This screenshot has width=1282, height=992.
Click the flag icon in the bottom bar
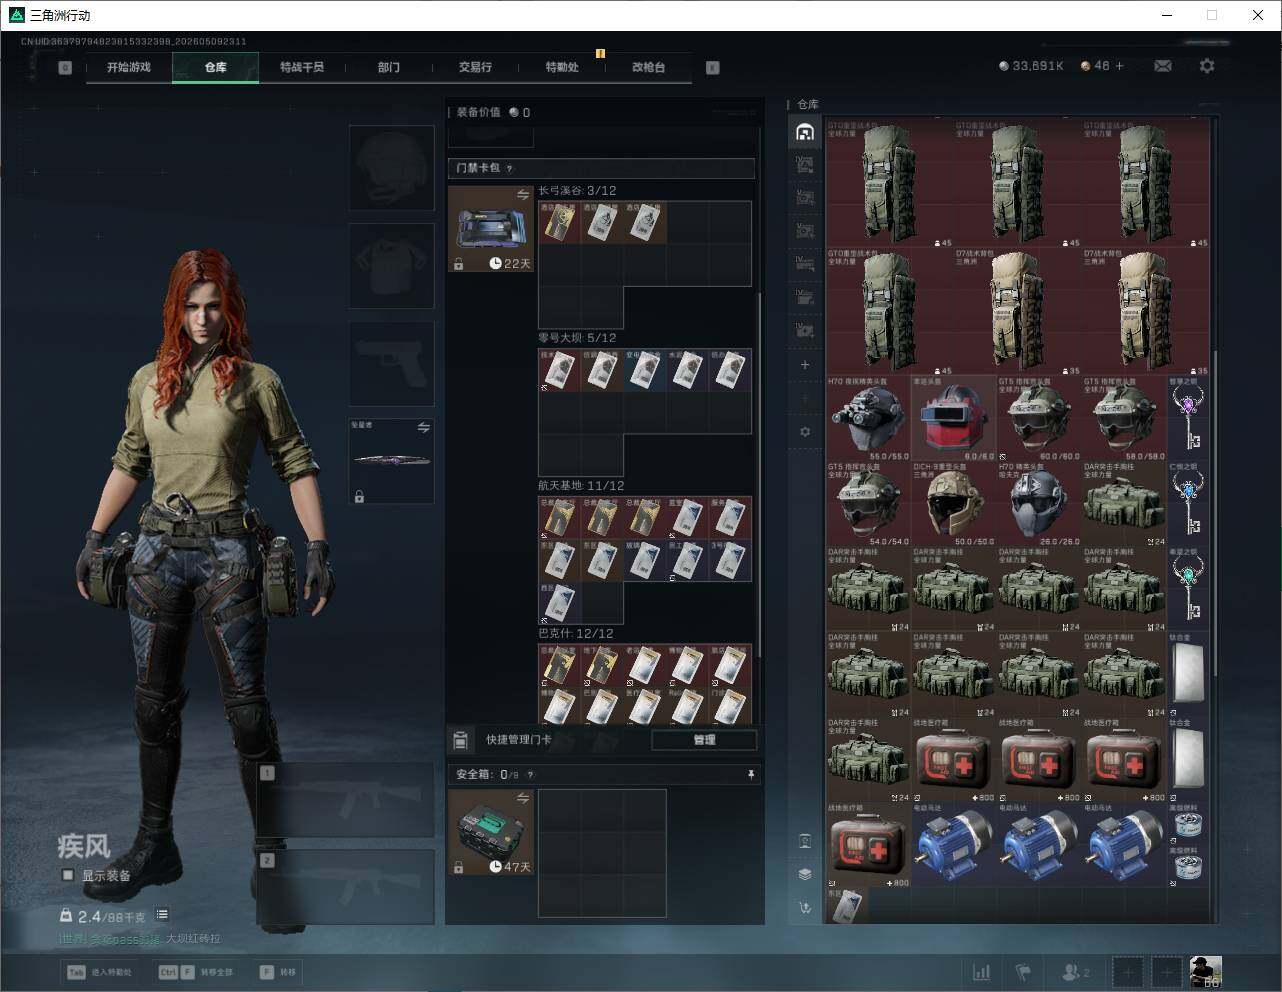click(x=1023, y=972)
